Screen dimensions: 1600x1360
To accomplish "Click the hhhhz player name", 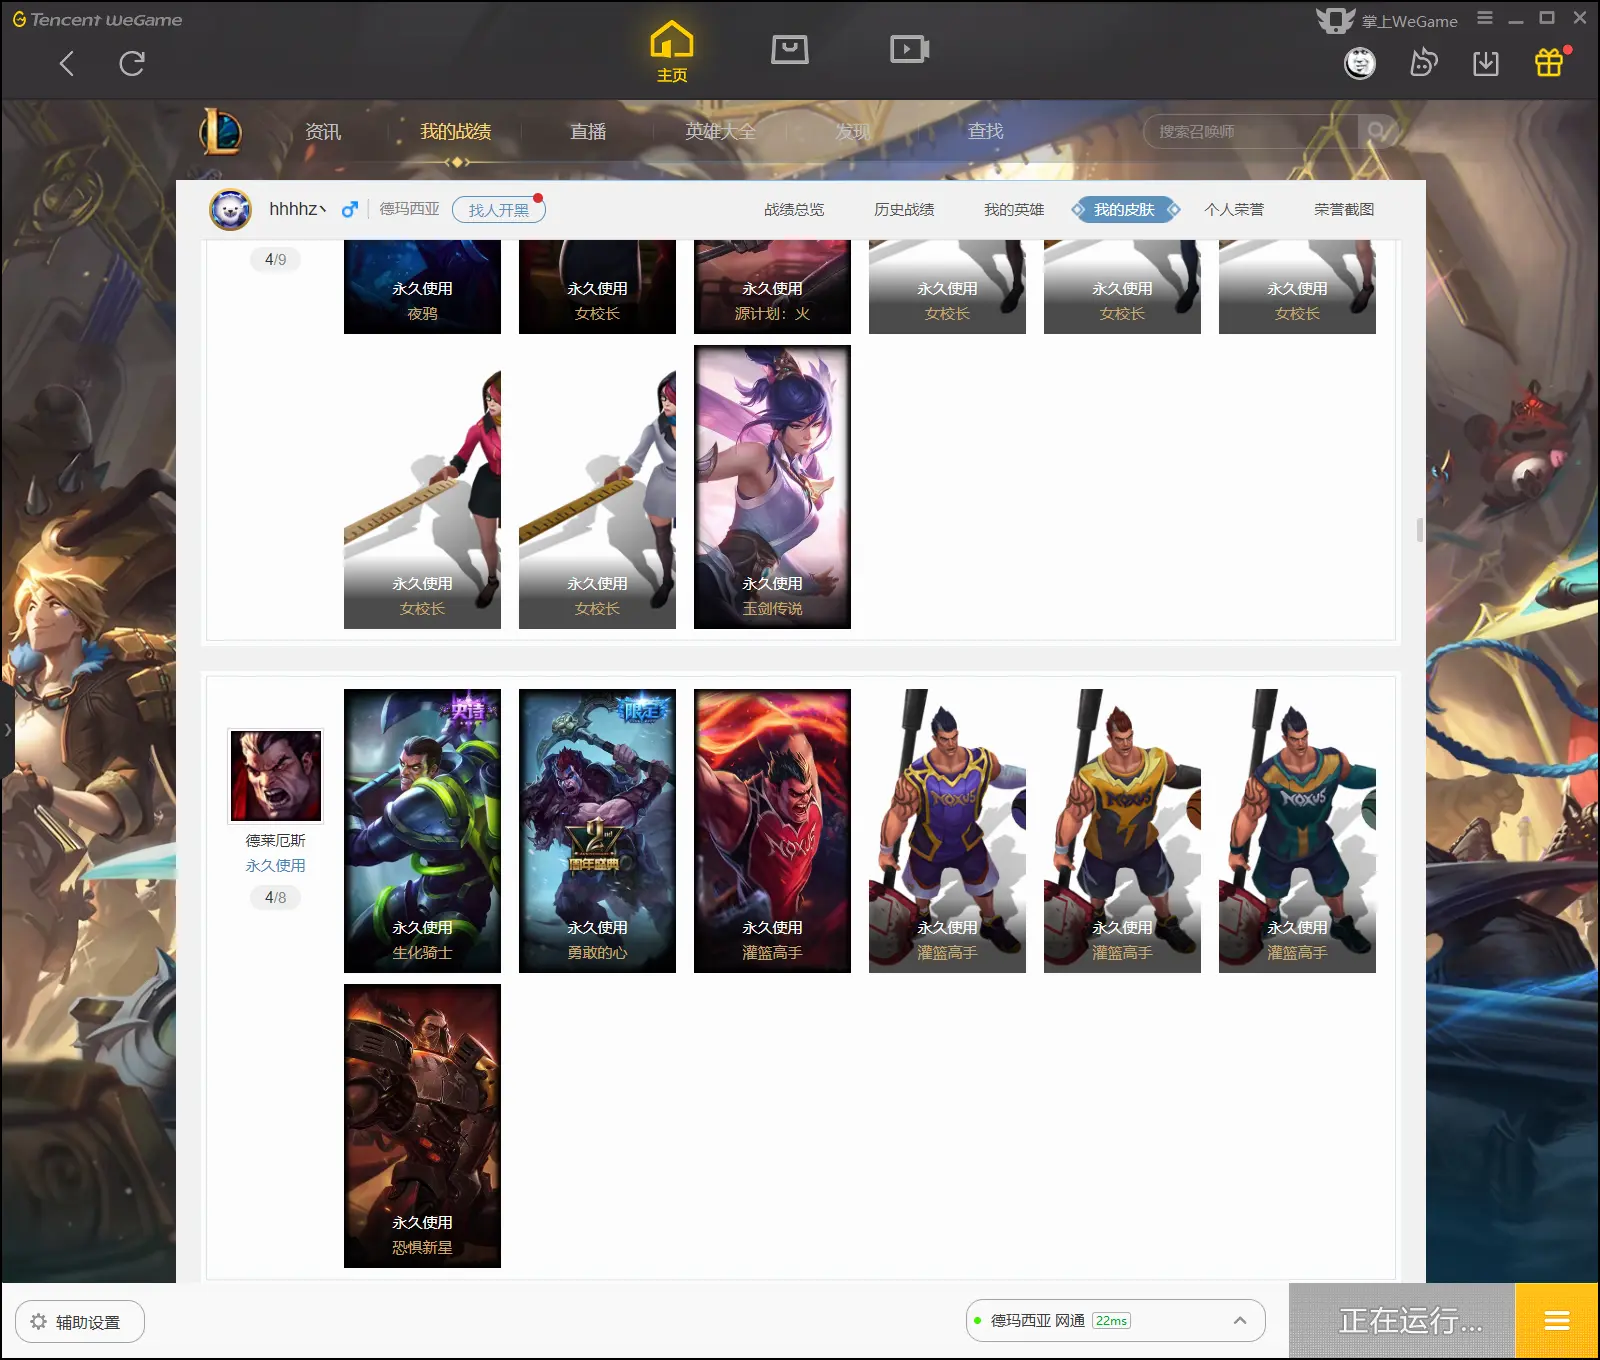I will click(296, 209).
